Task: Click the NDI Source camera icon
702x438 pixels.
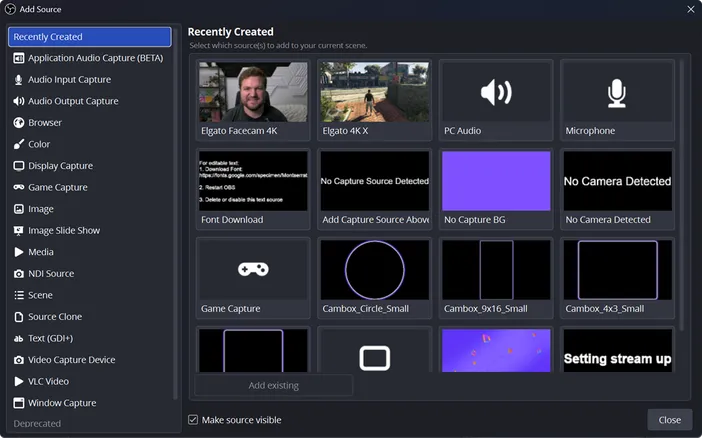Action: pos(18,274)
